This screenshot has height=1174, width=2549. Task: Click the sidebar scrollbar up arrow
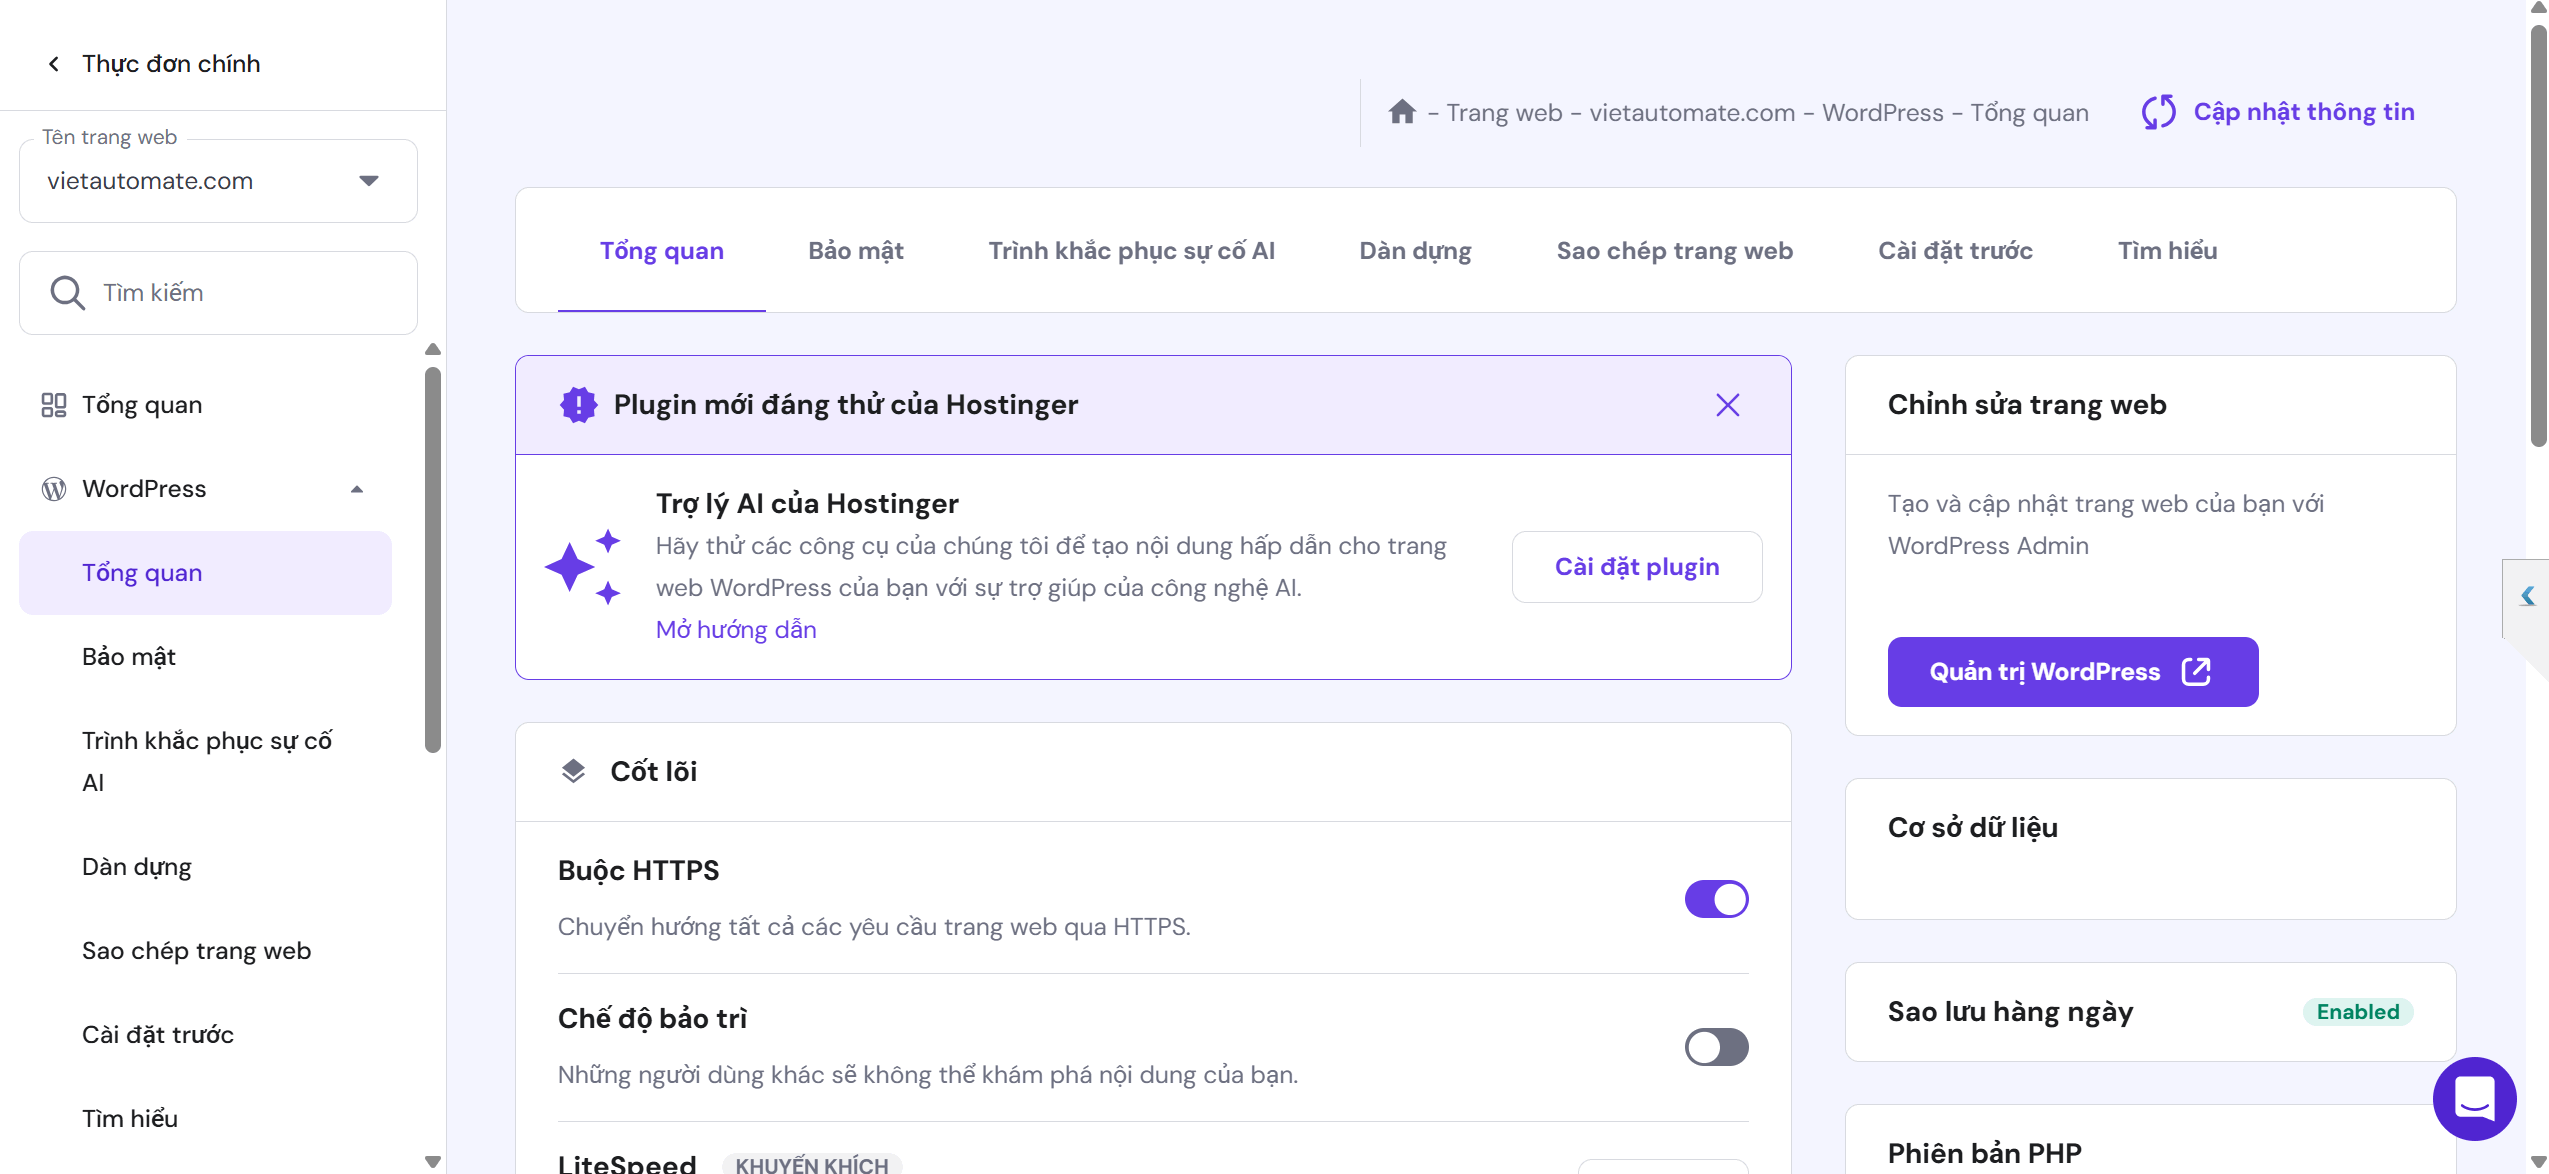click(432, 349)
